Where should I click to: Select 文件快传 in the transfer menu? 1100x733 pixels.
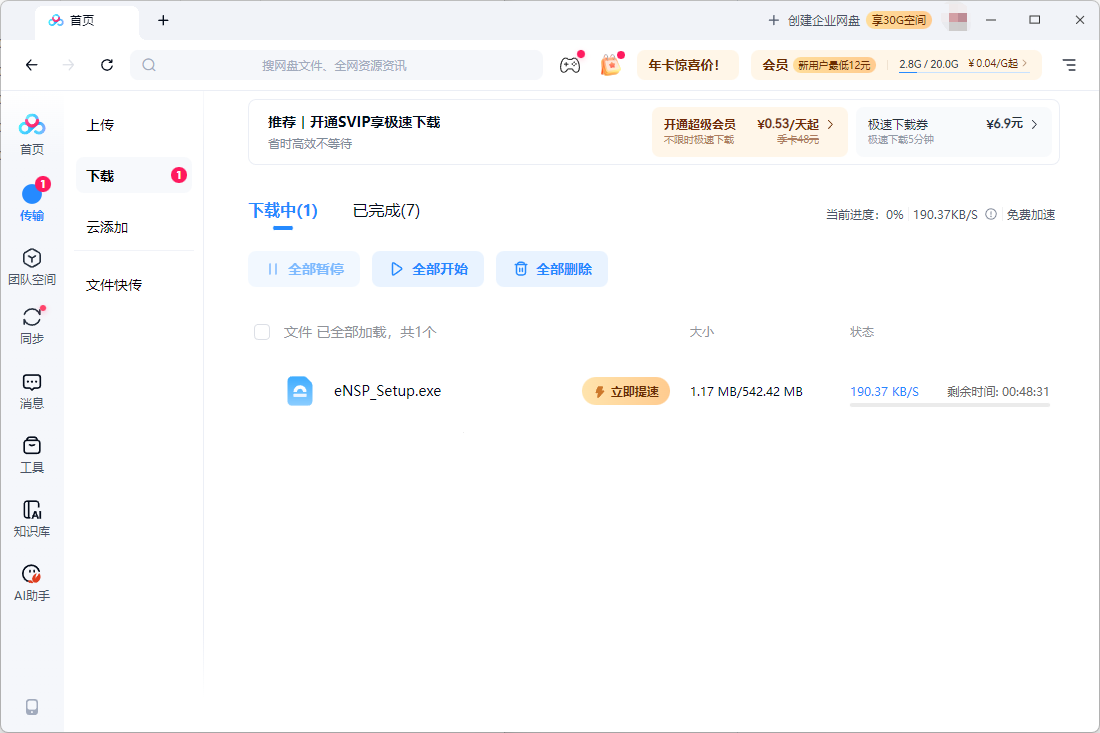(114, 285)
